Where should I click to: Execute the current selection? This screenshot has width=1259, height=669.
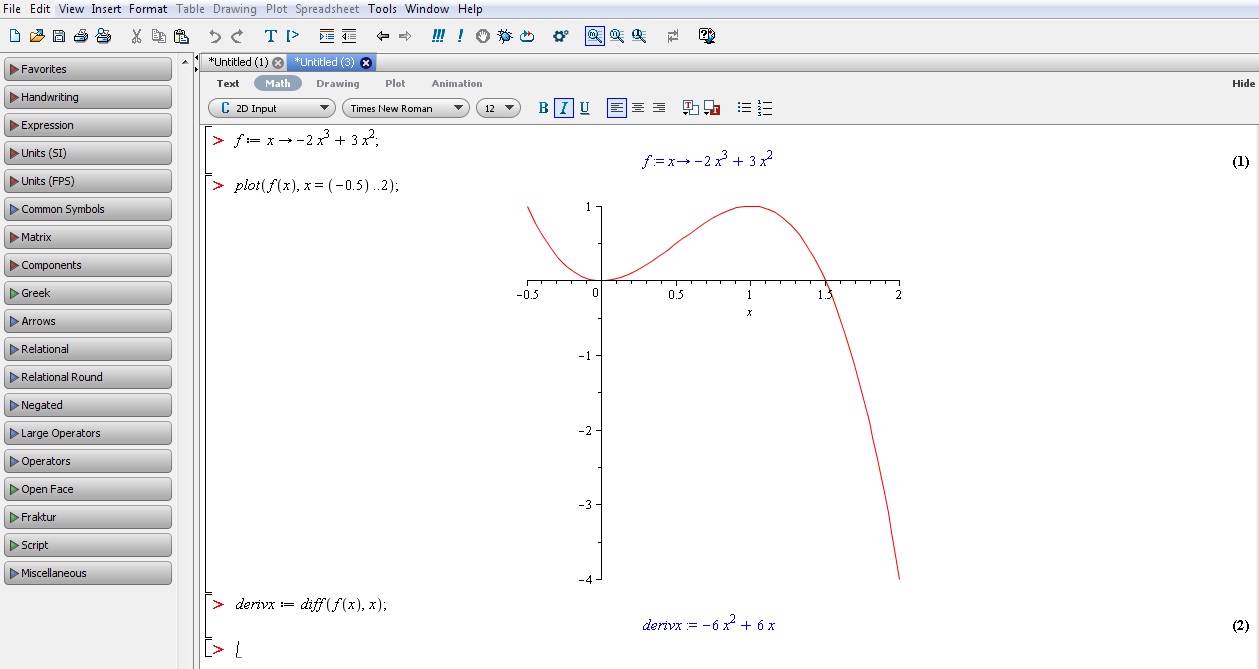pyautogui.click(x=459, y=36)
